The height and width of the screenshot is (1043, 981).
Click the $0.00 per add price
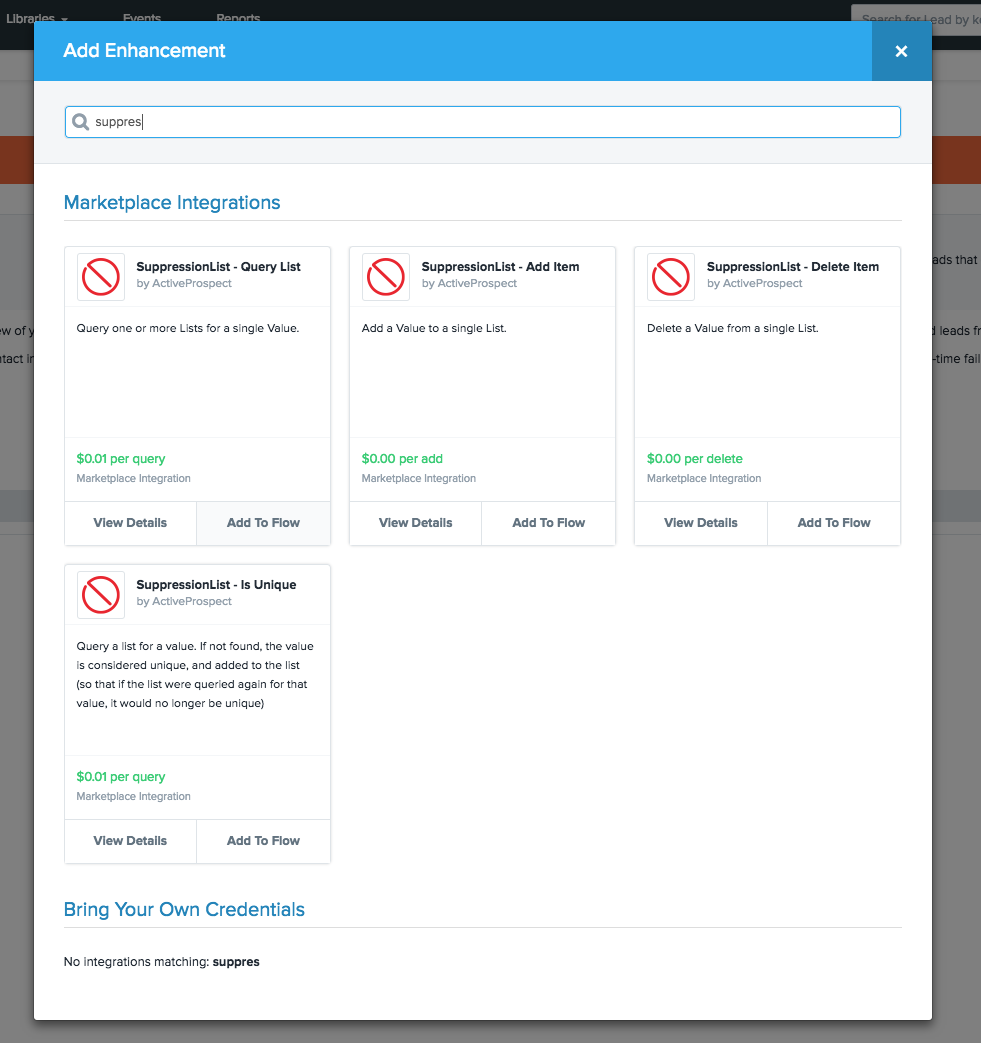pos(402,458)
